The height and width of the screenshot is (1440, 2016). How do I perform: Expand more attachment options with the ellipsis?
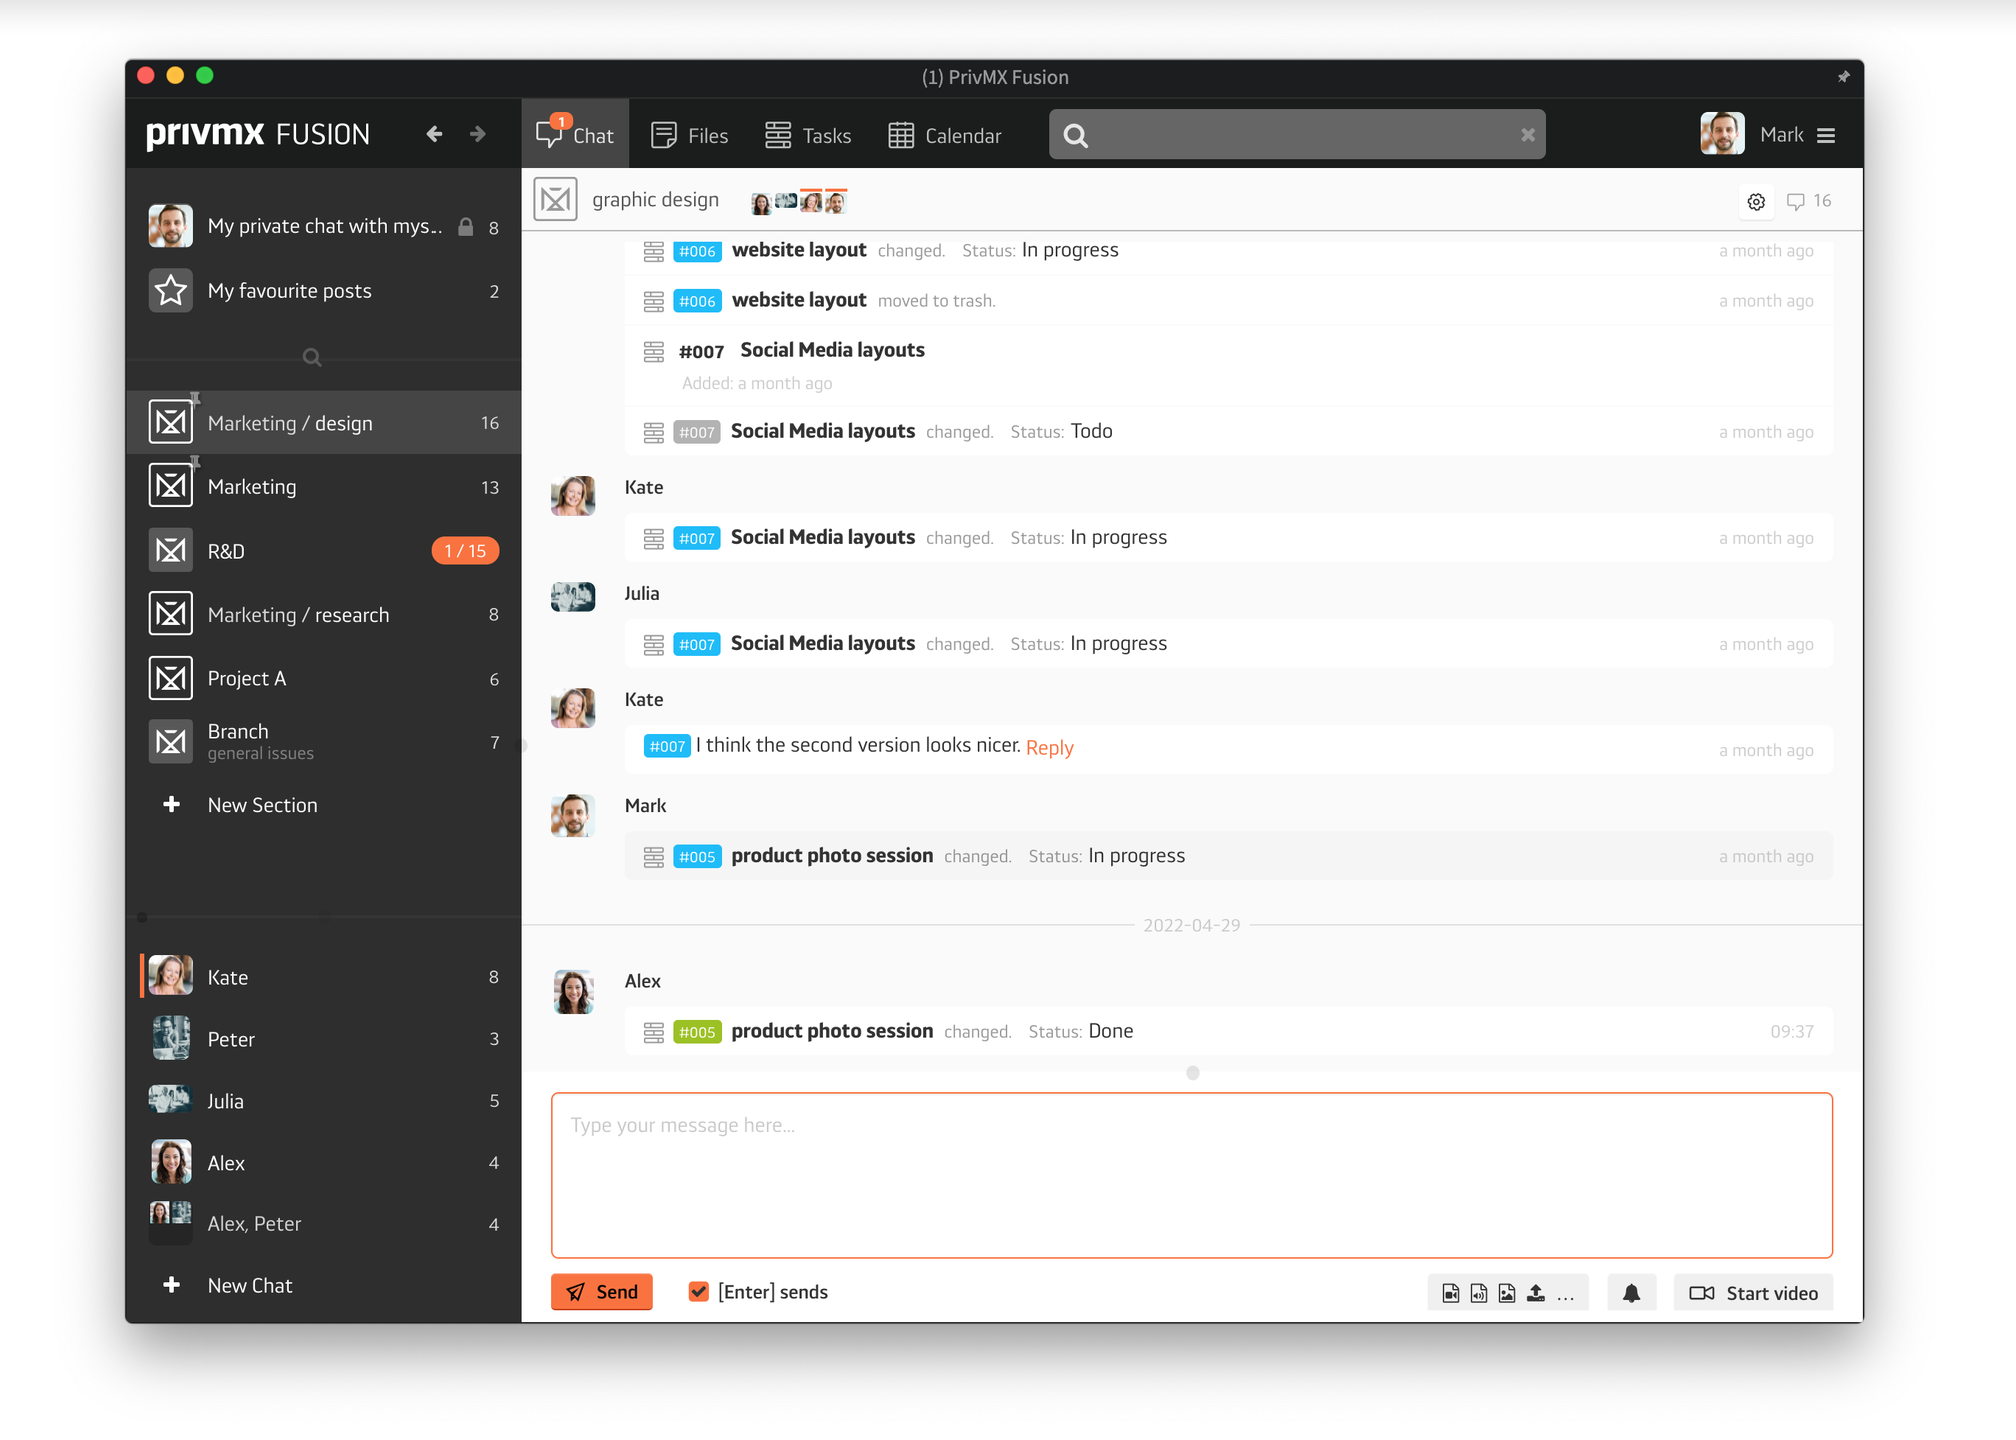point(1565,1295)
